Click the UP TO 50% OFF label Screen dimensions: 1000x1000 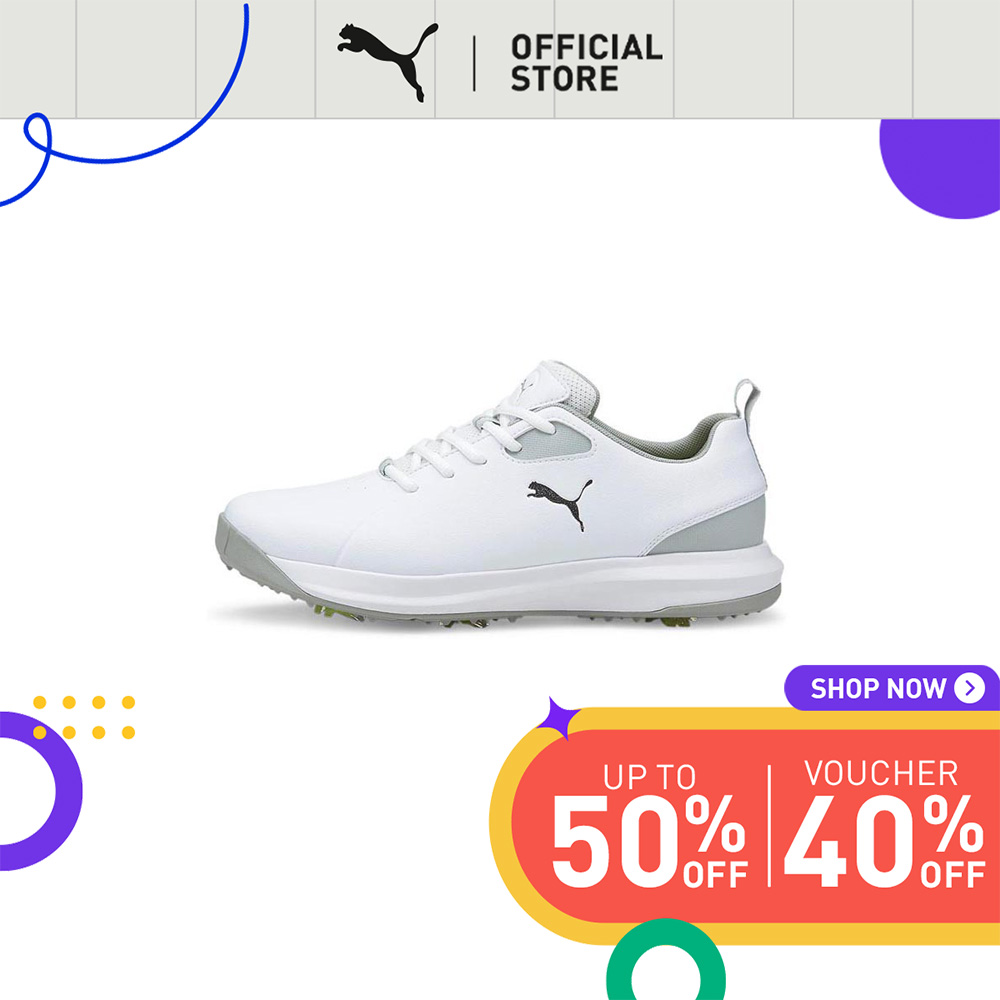(649, 825)
